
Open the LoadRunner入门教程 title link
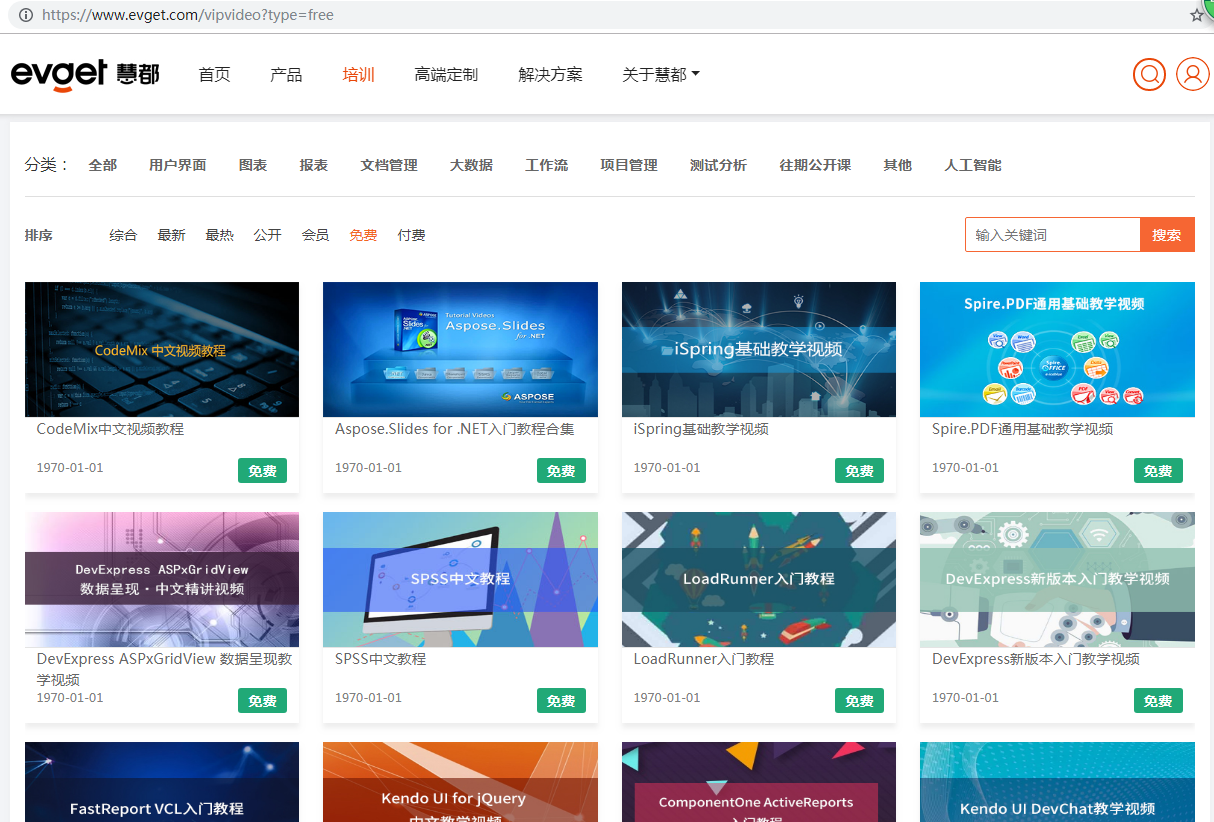(x=703, y=659)
